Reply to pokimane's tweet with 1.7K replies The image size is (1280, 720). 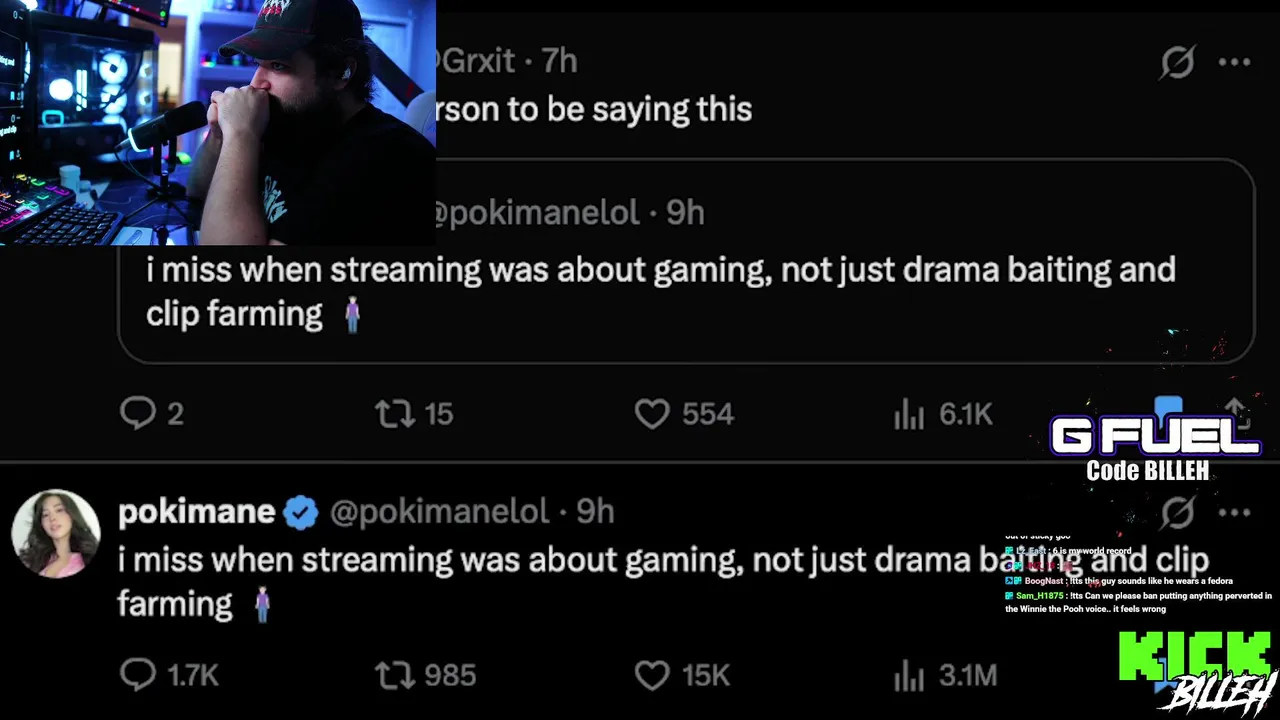coord(138,675)
